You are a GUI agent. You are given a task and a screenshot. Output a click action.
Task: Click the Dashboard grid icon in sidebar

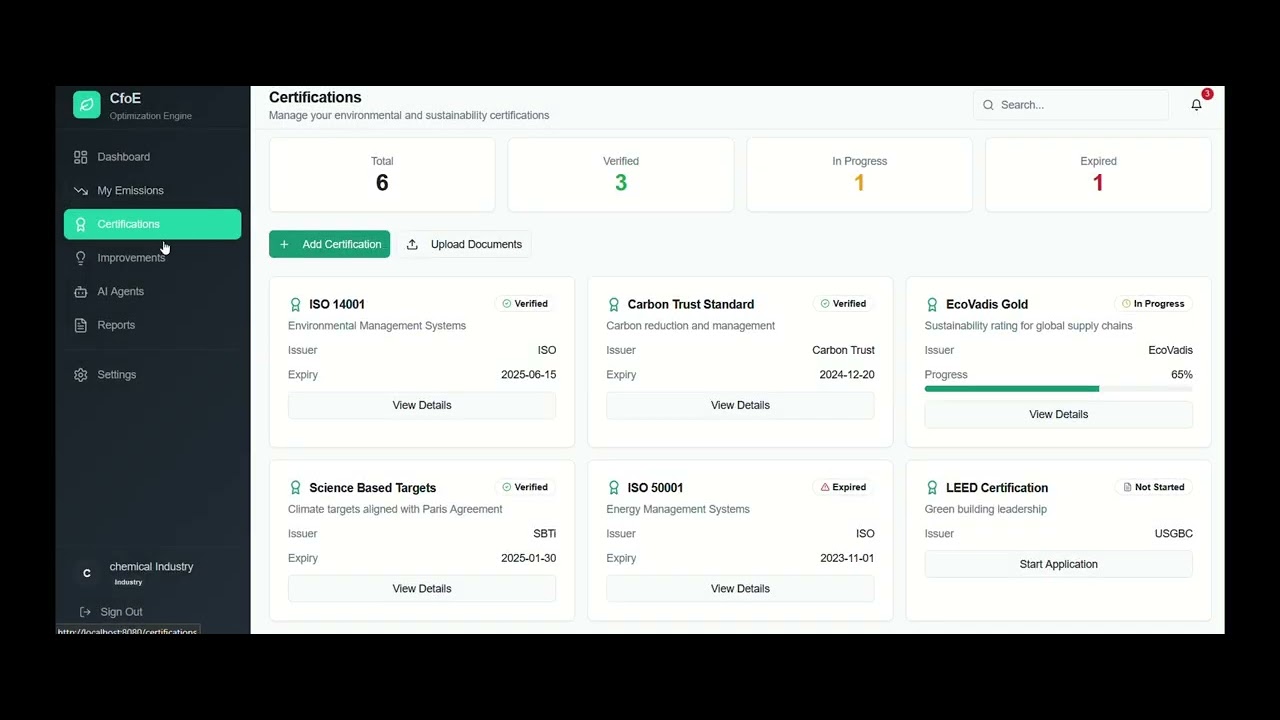[81, 157]
